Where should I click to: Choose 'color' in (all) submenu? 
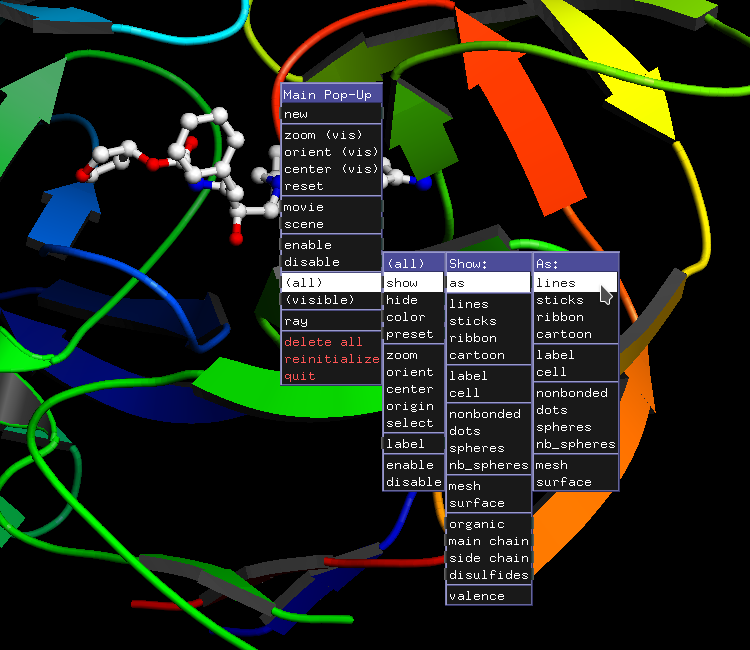[x=414, y=317]
